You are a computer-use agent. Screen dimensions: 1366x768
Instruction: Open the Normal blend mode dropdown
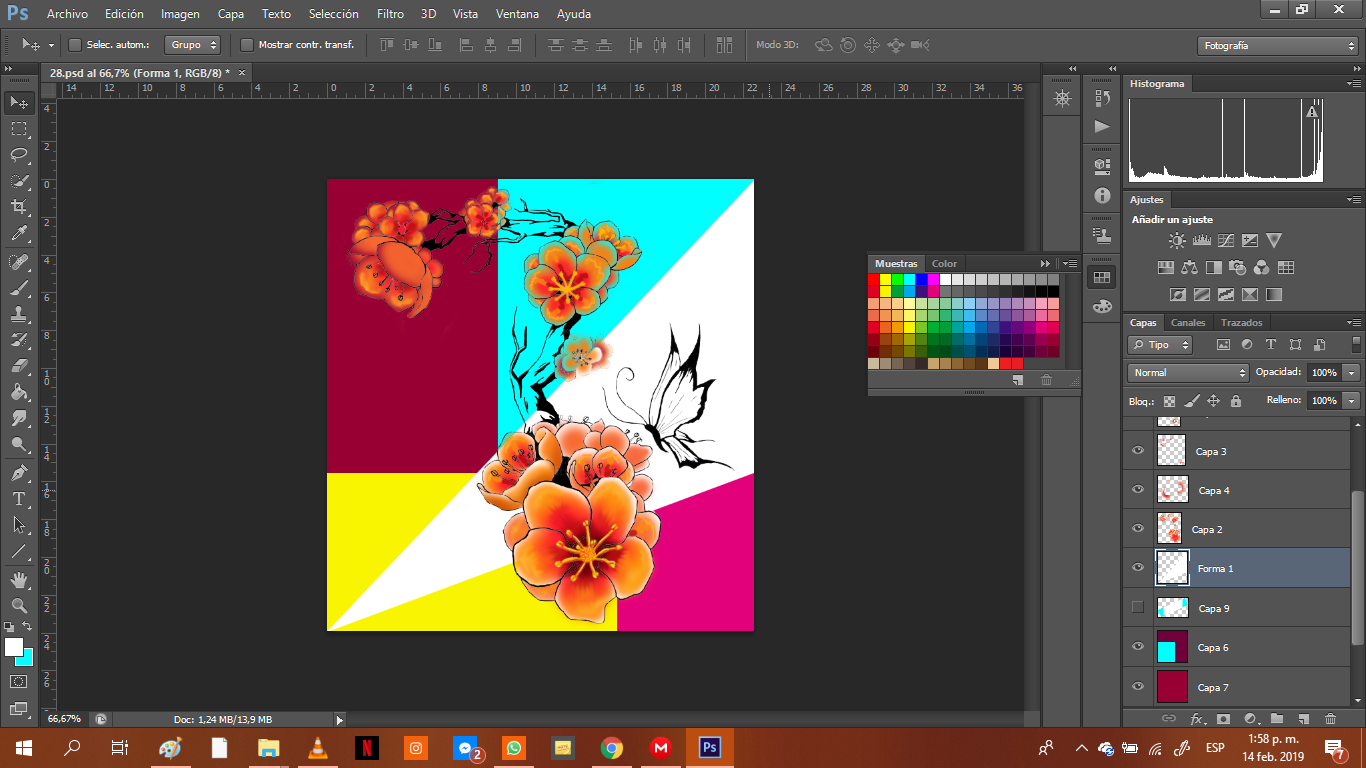[1188, 373]
